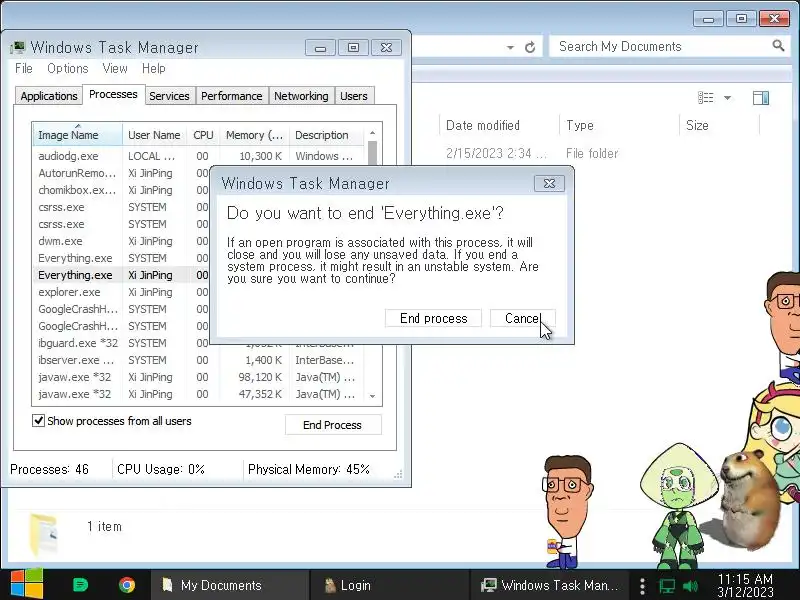
Task: Select Everything.exe owned by SYSTEM
Action: point(121,258)
